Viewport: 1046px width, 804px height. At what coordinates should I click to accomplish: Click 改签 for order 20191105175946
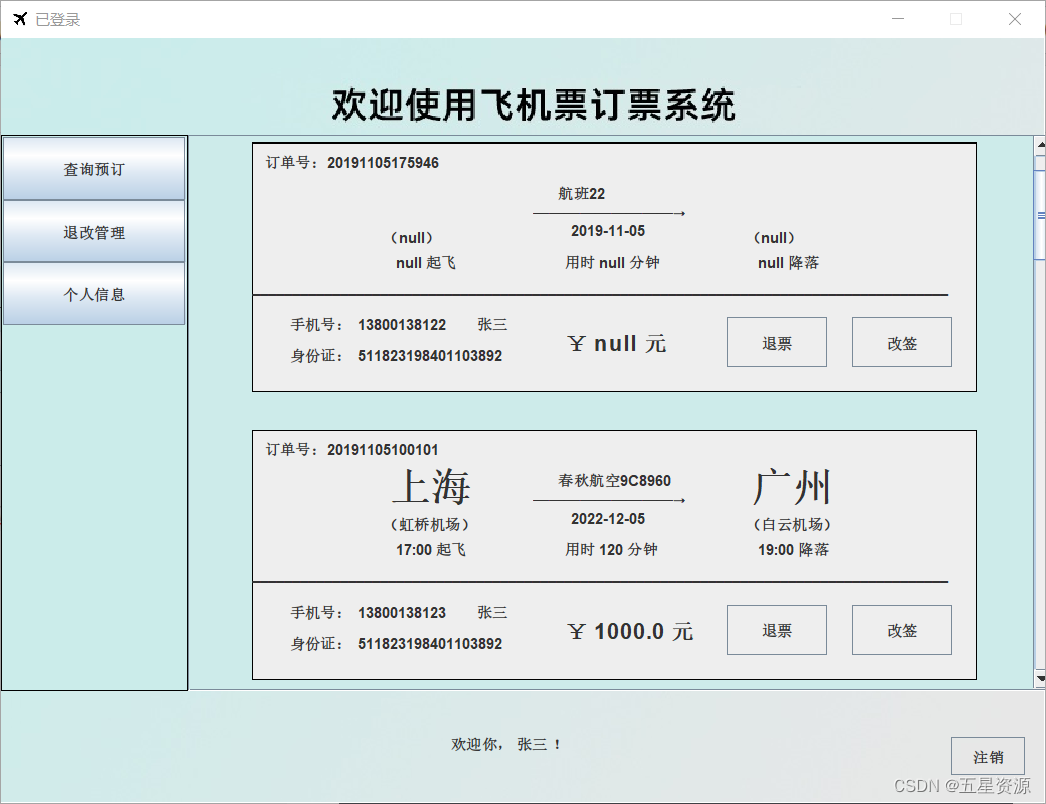(902, 342)
